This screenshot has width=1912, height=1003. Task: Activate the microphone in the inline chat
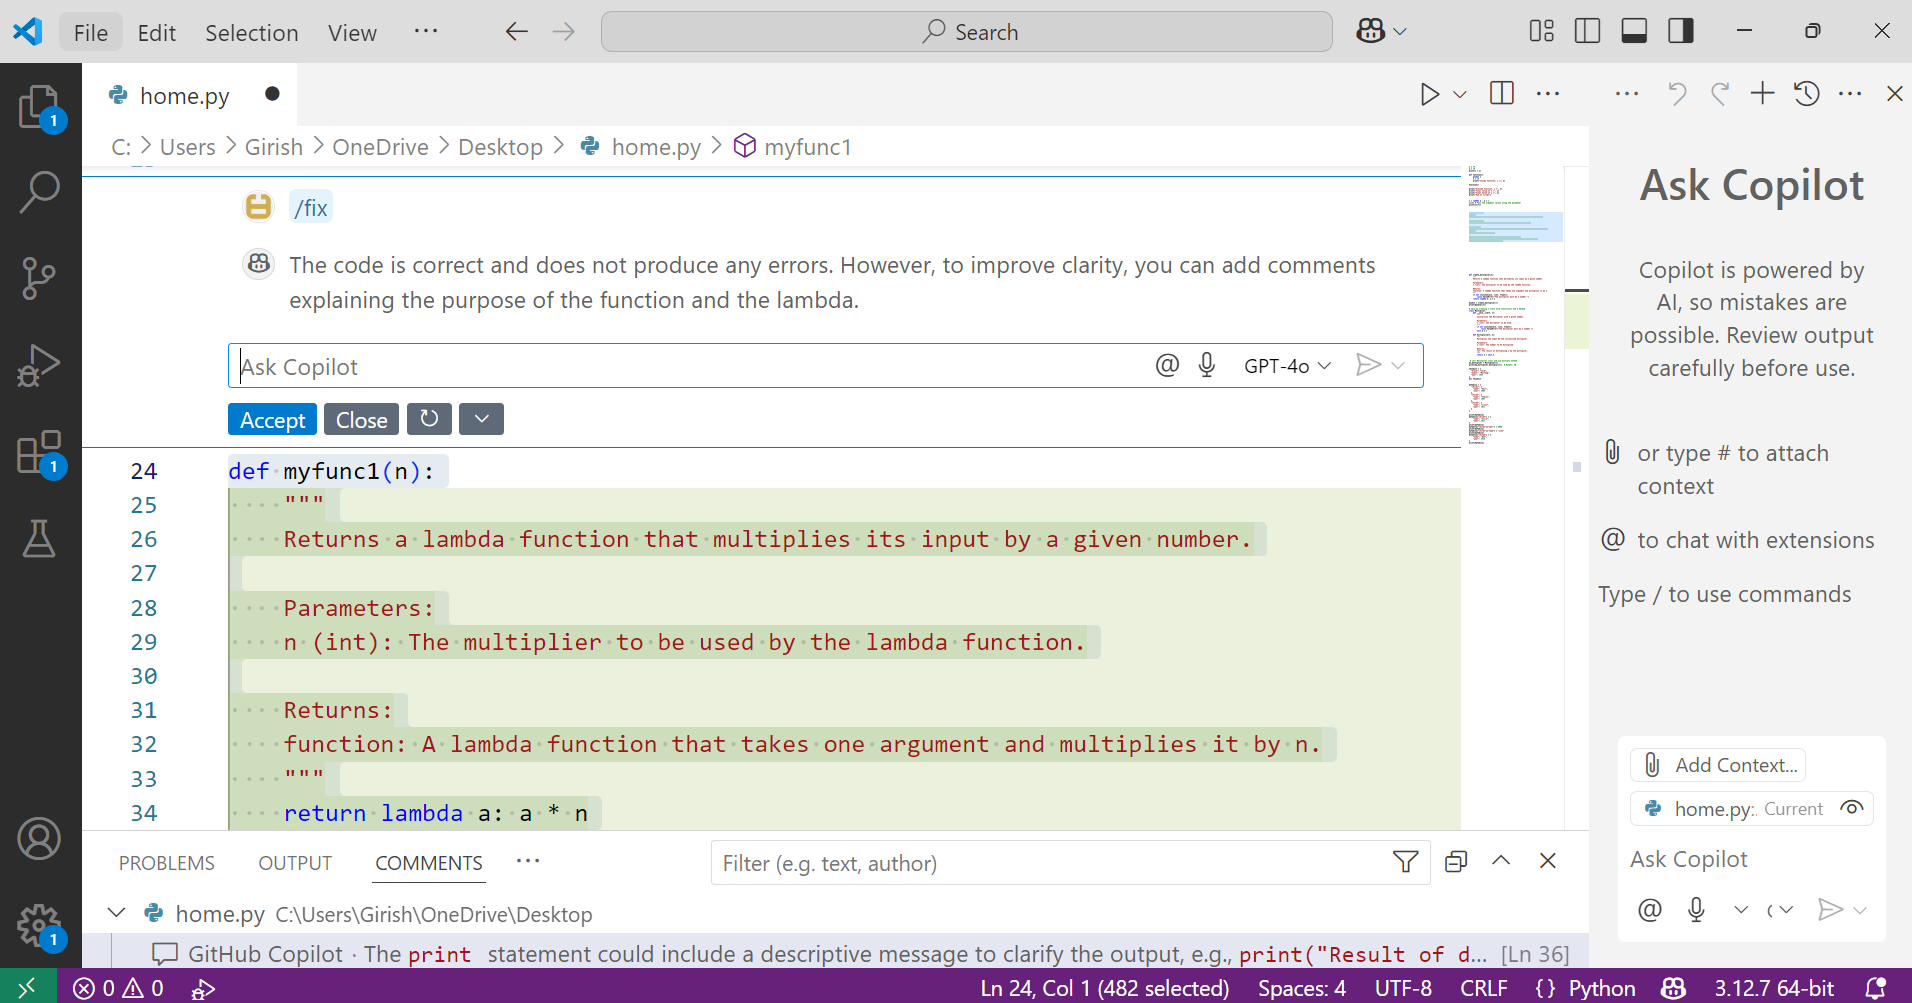click(x=1206, y=365)
